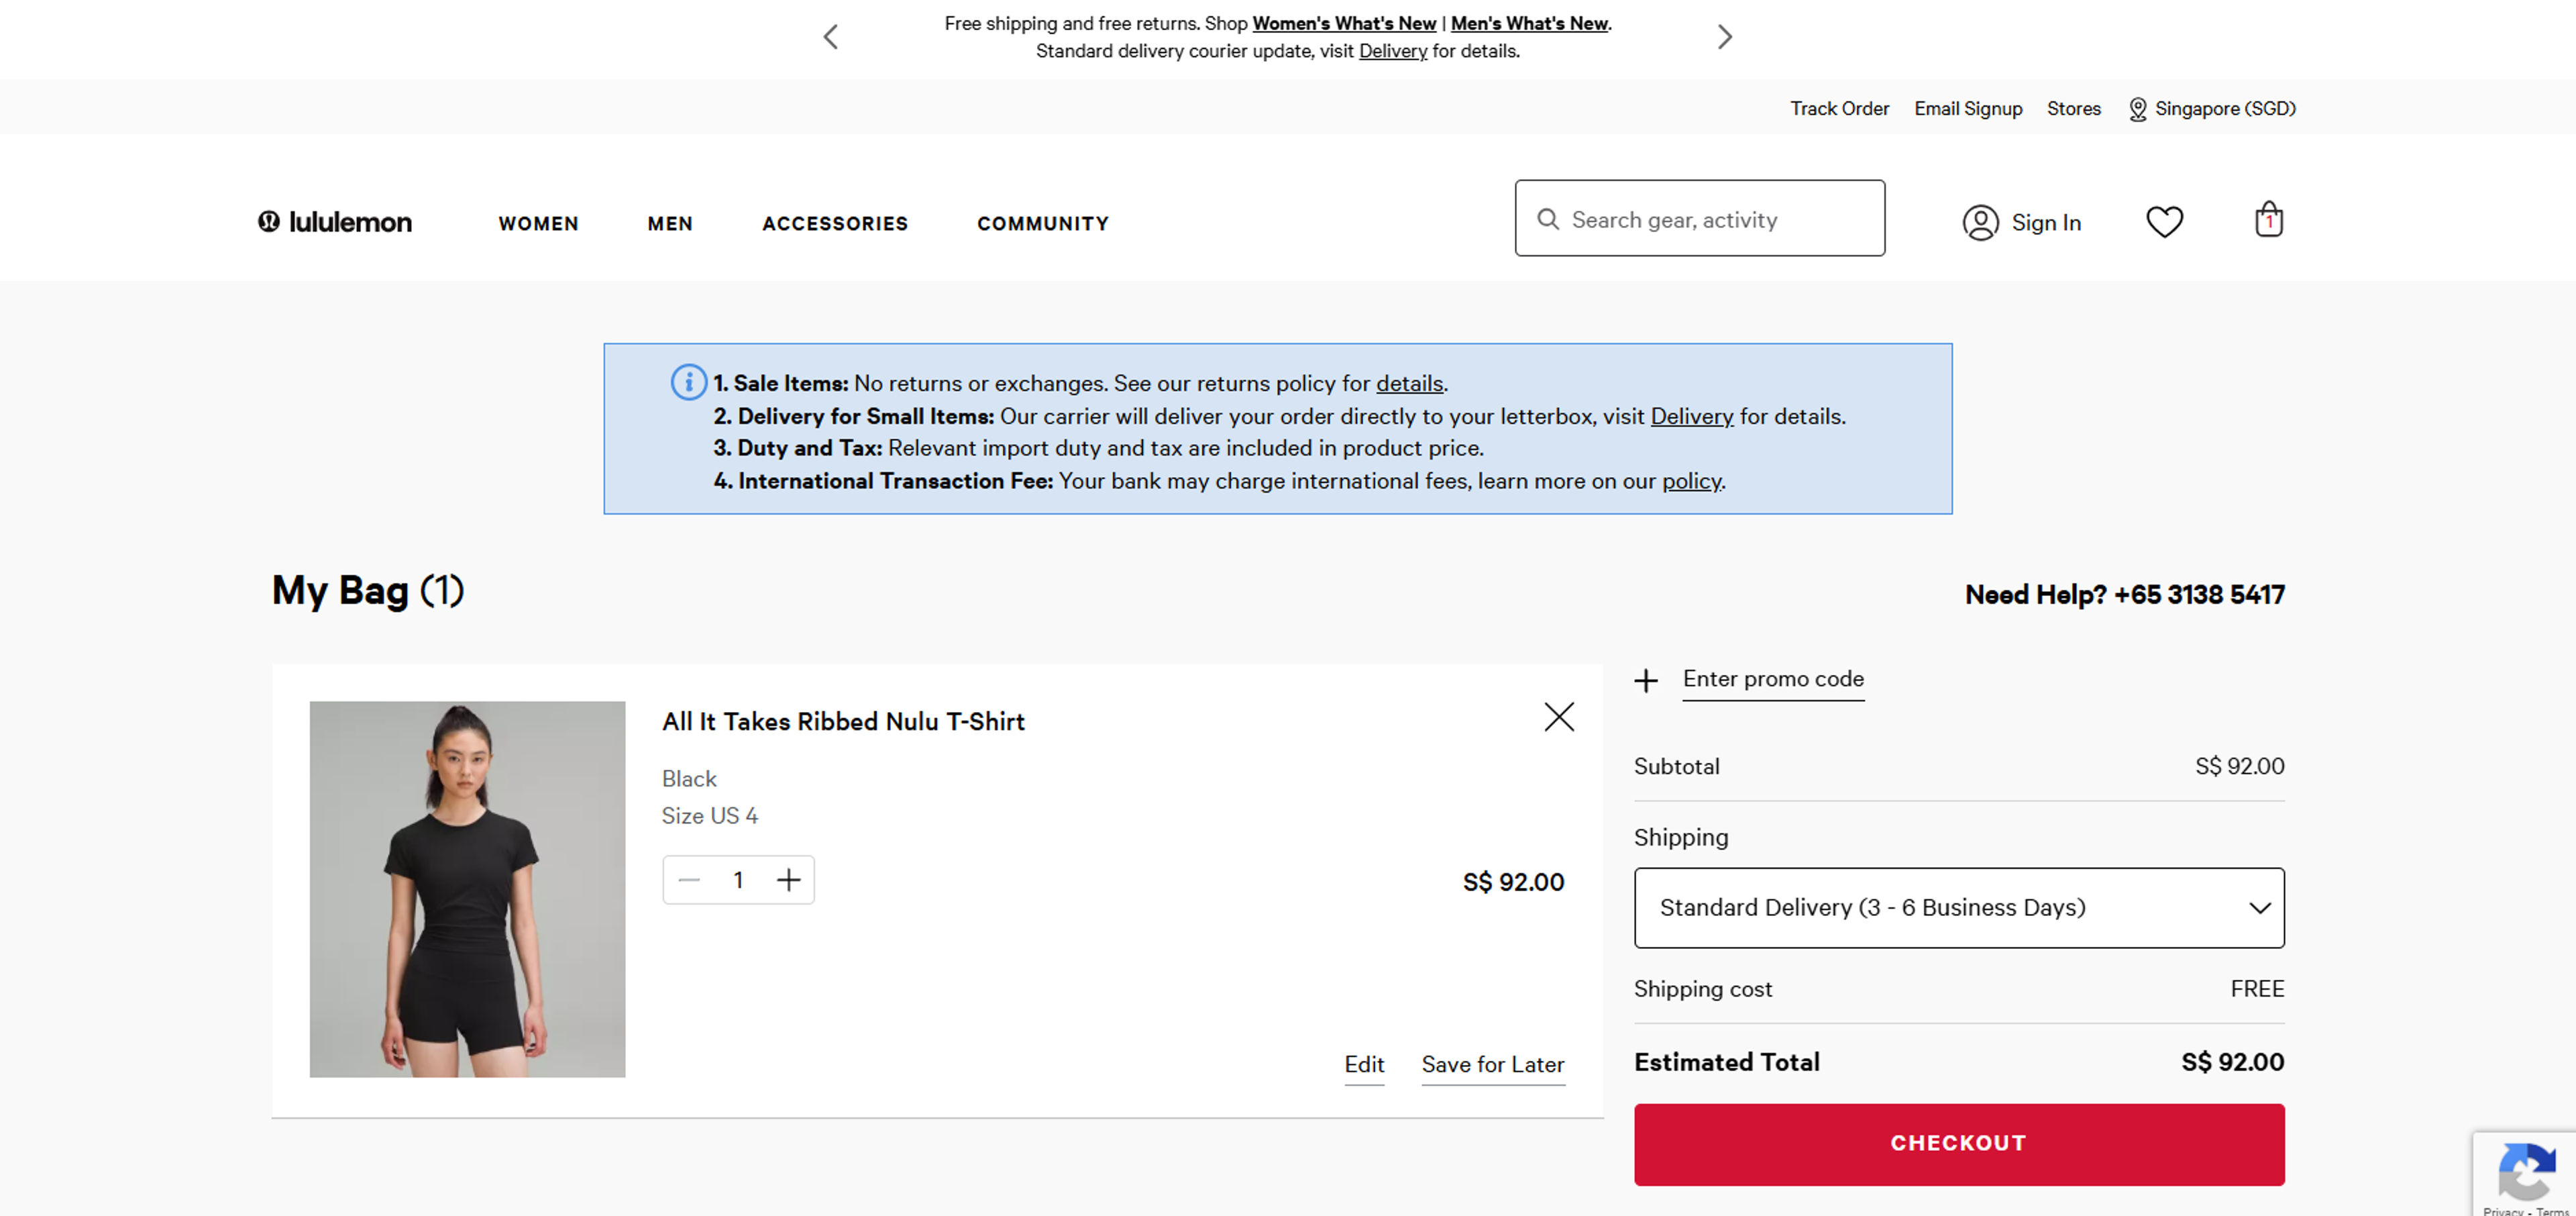2576x1216 pixels.
Task: Click the All It Takes Ribbed Nulu T-Shirt title
Action: coord(842,721)
